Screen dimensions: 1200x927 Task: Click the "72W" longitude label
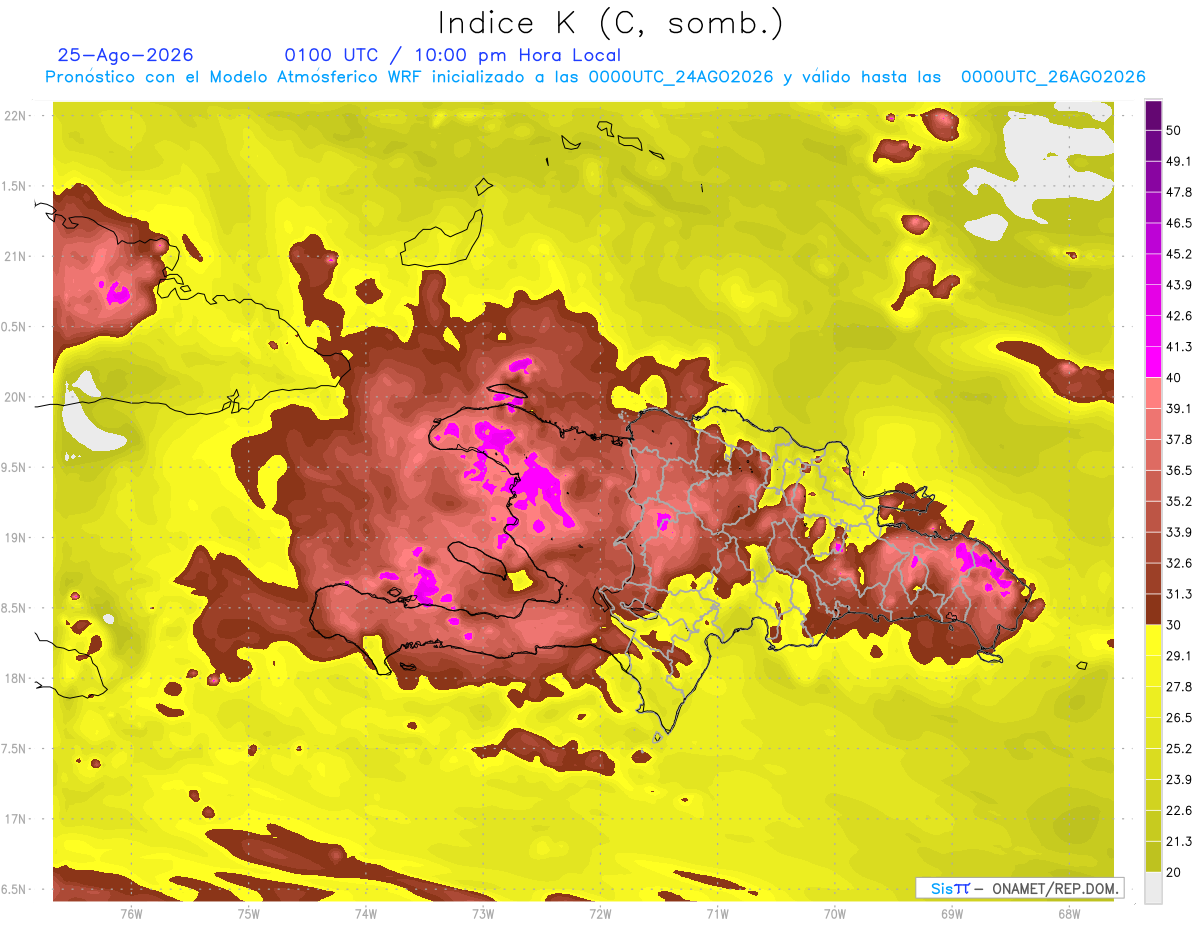(x=600, y=914)
